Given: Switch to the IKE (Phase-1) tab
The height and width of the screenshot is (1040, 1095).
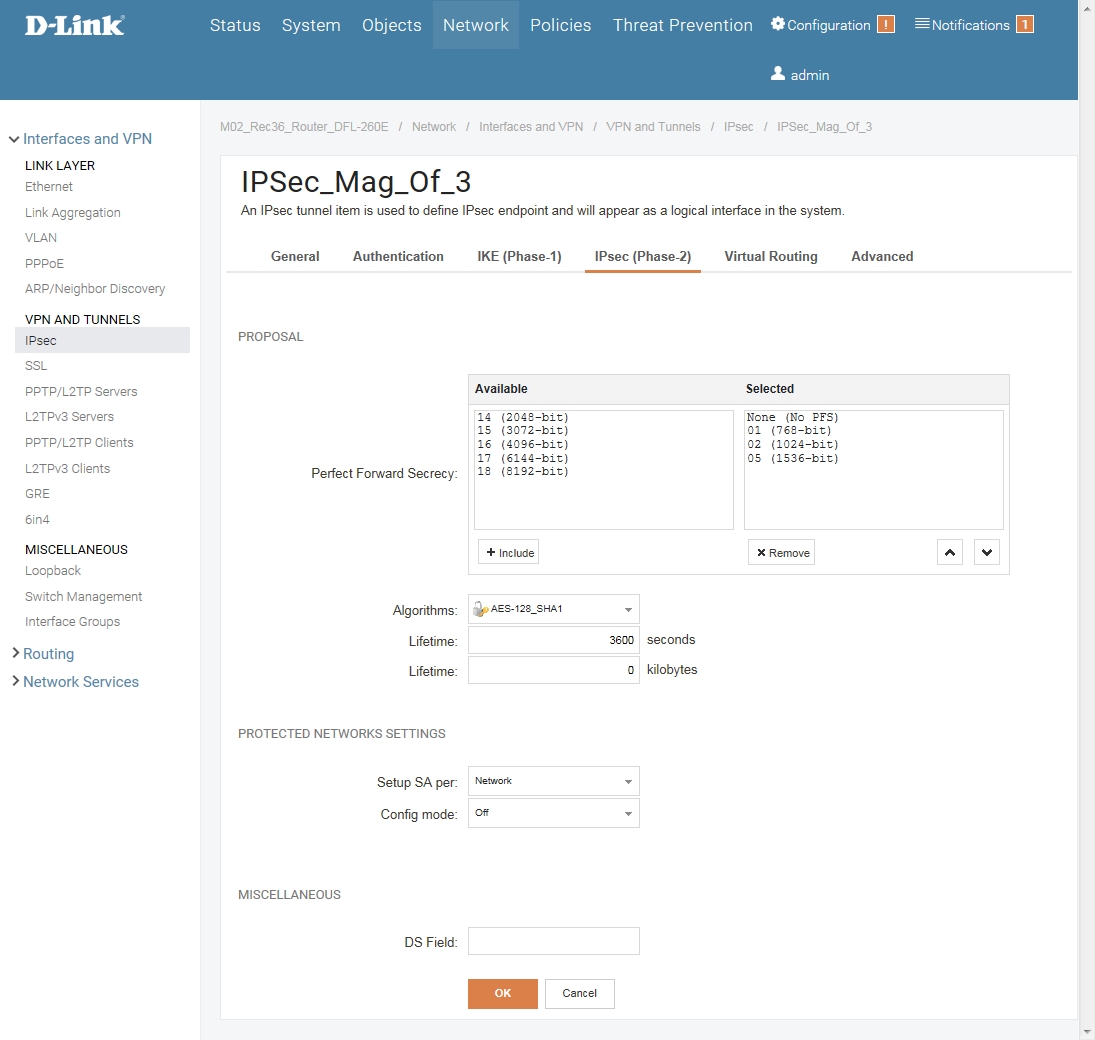Looking at the screenshot, I should pyautogui.click(x=519, y=256).
